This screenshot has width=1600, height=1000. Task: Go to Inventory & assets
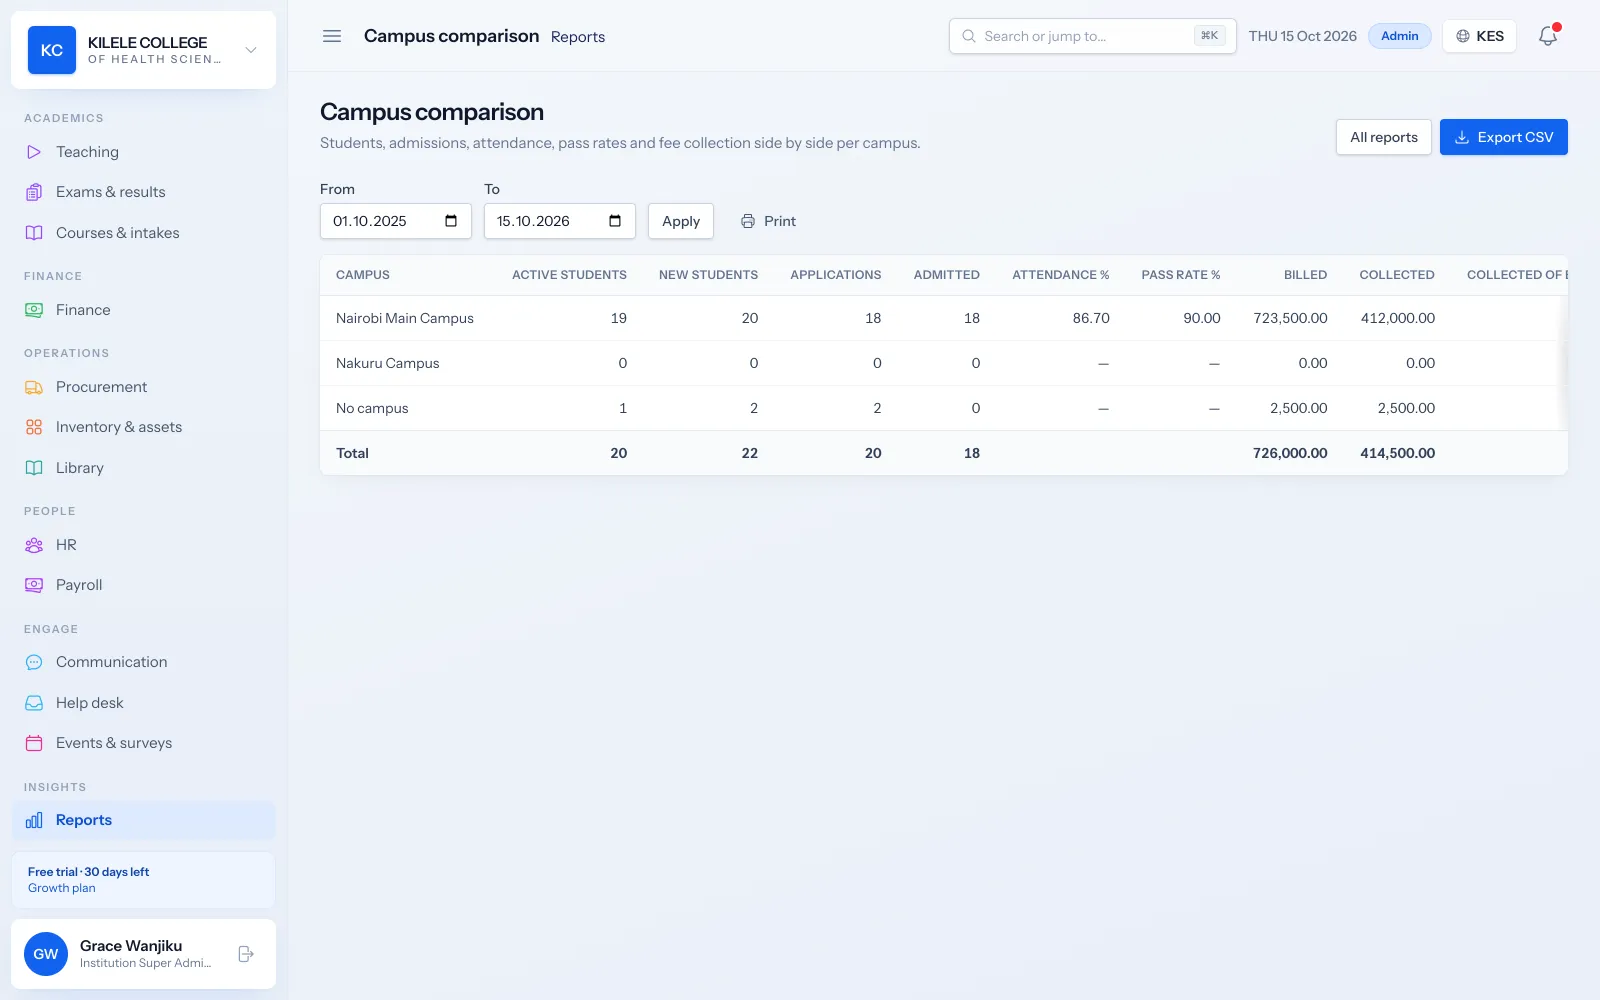pos(143,427)
